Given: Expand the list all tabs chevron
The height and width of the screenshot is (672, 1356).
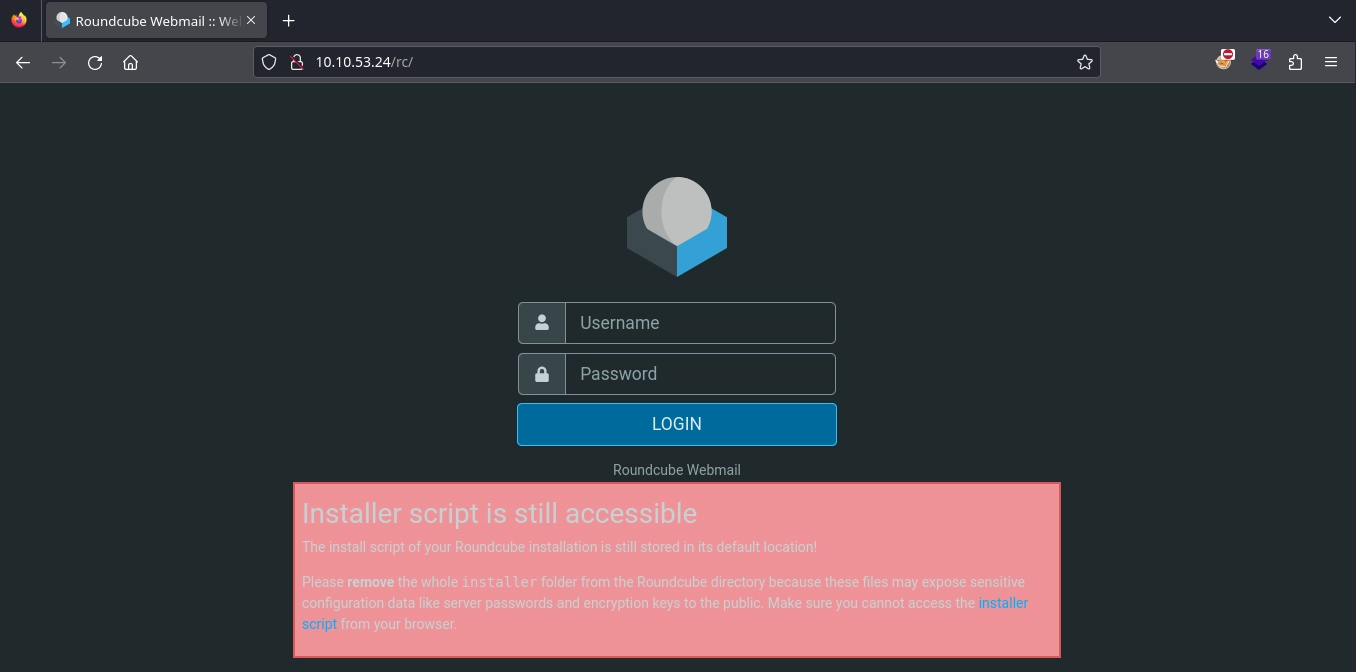Looking at the screenshot, I should (x=1334, y=20).
